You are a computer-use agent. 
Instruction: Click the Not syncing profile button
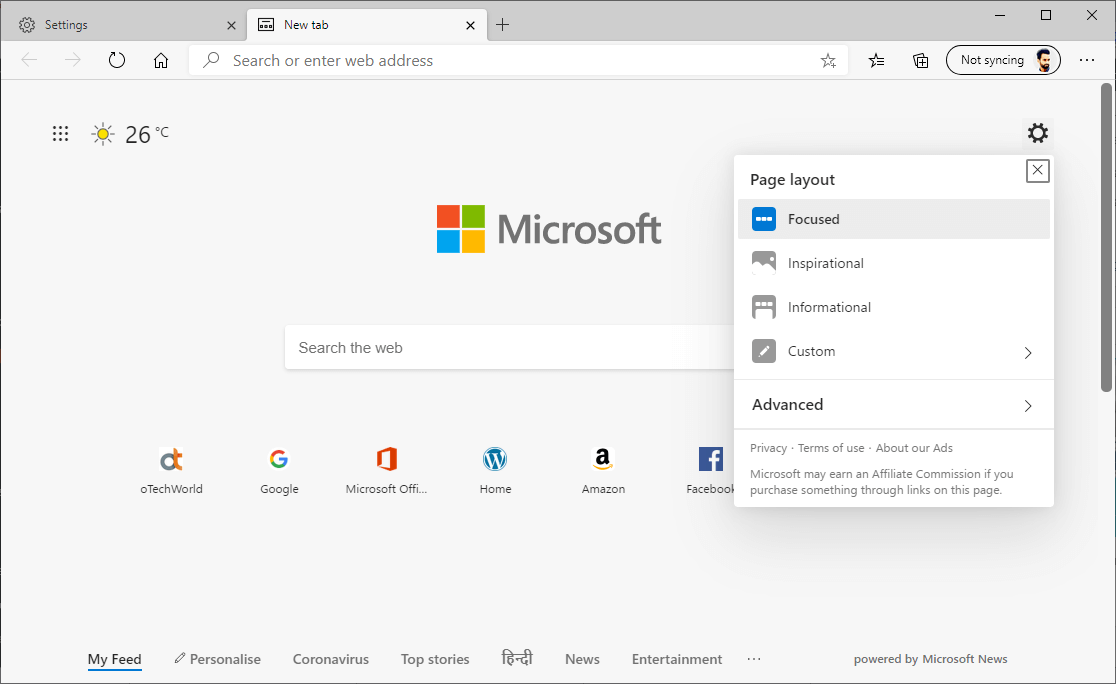[1004, 60]
